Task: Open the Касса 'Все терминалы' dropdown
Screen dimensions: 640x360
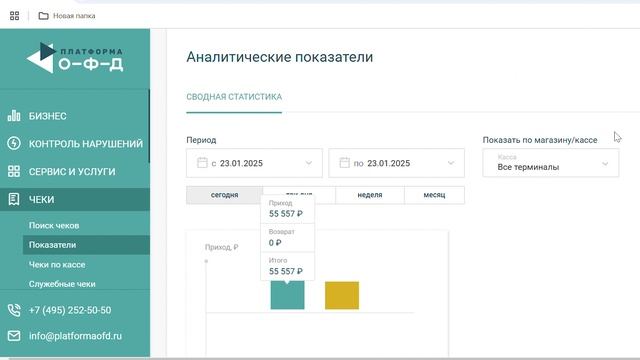Action: tap(551, 163)
